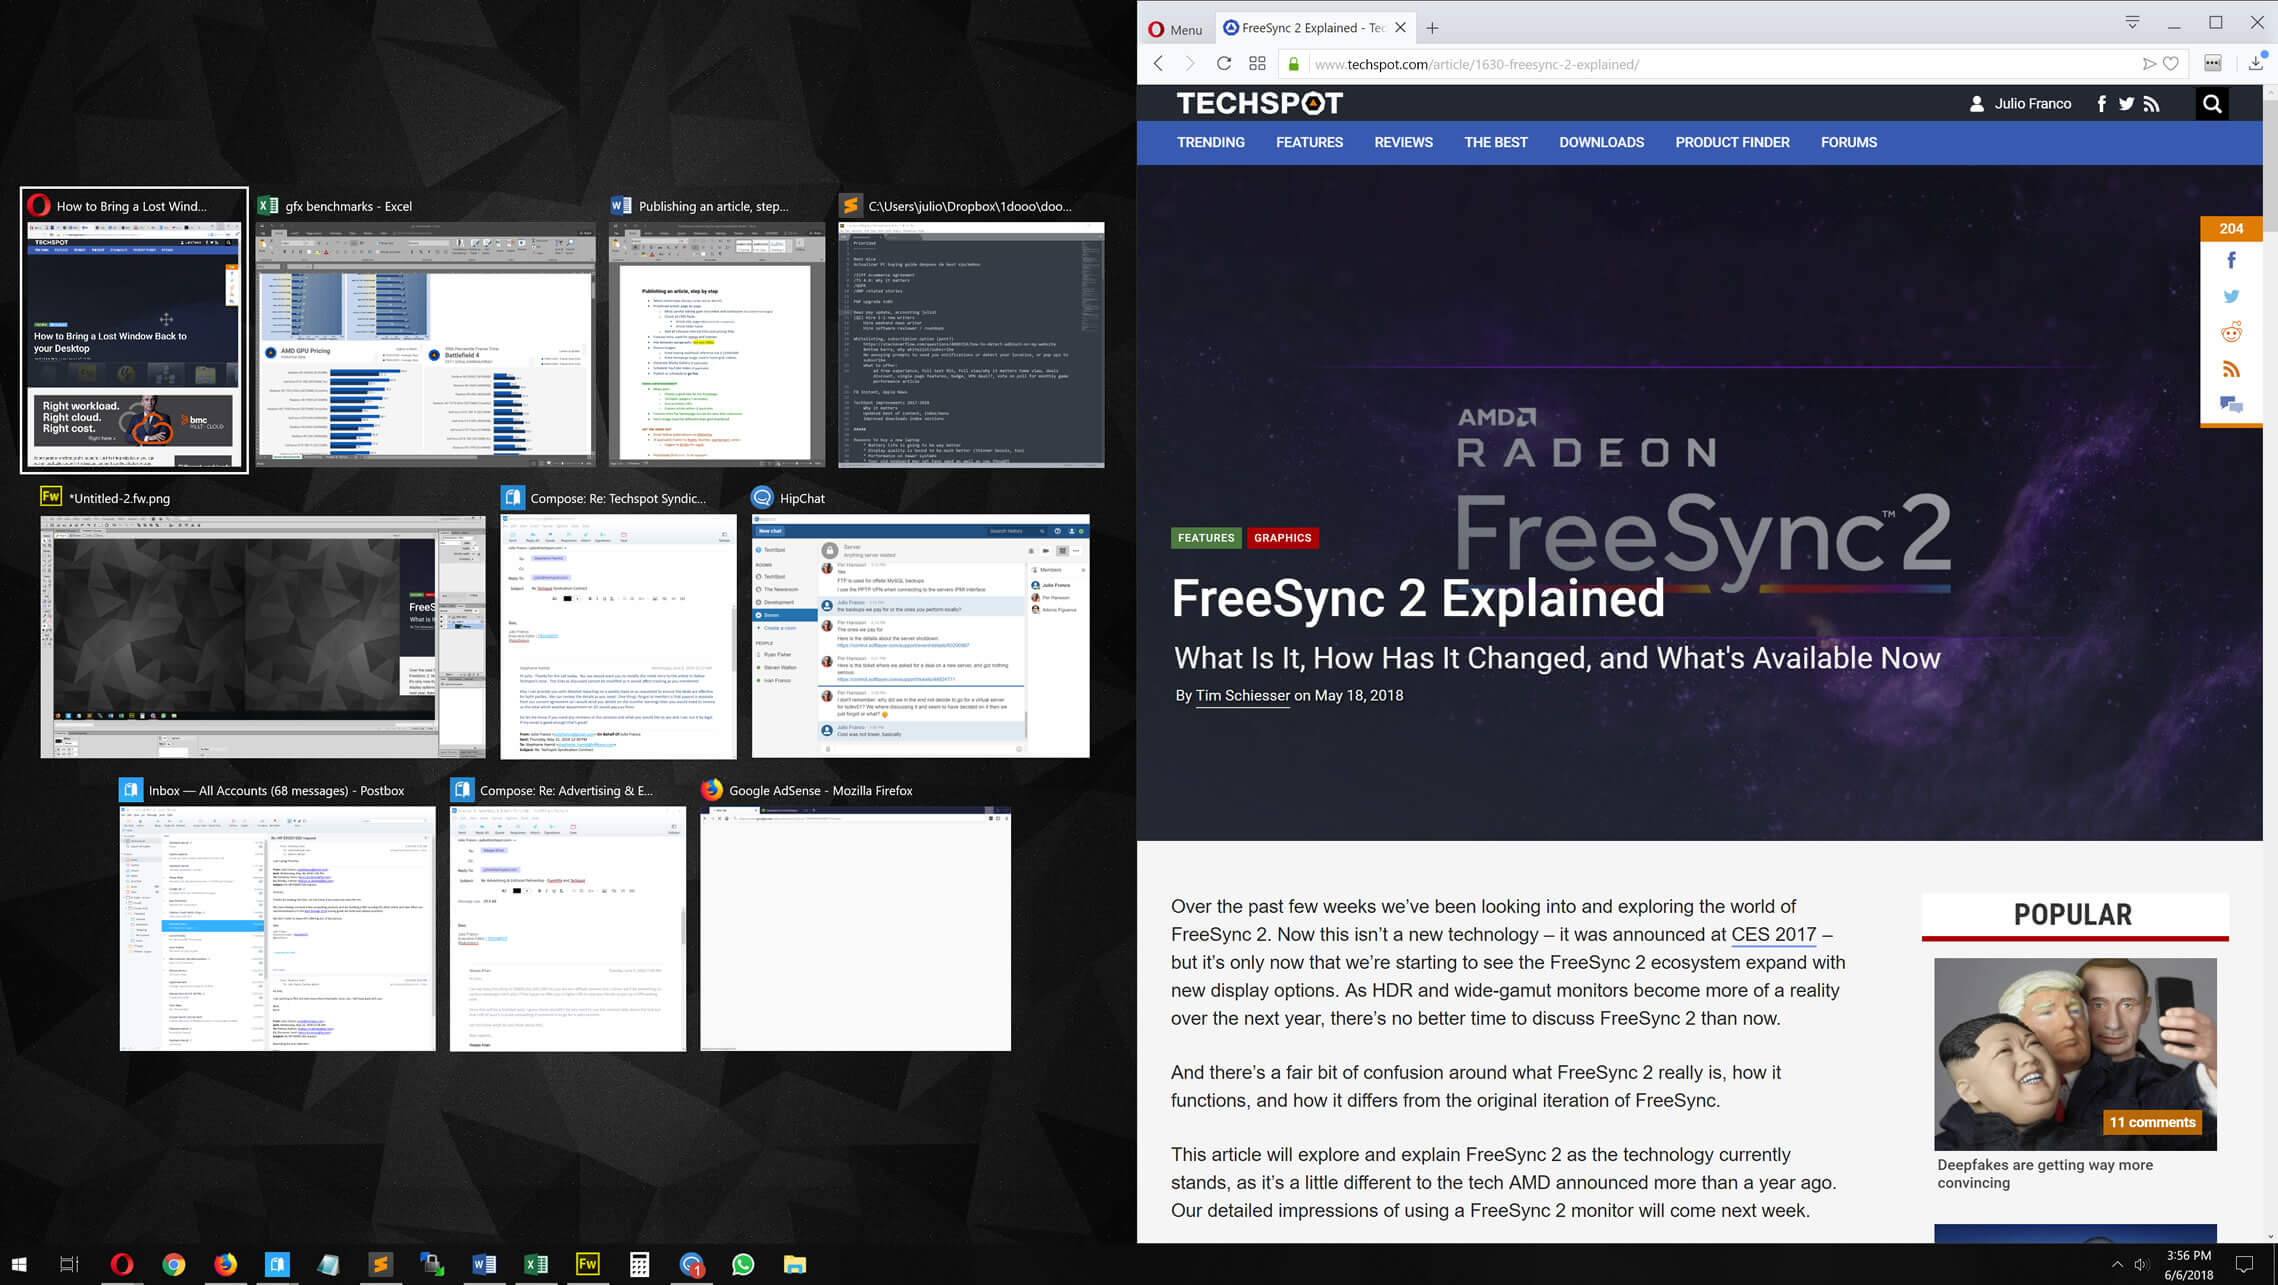The height and width of the screenshot is (1285, 2278).
Task: Click the red GRAPHICS tag
Action: click(x=1282, y=538)
